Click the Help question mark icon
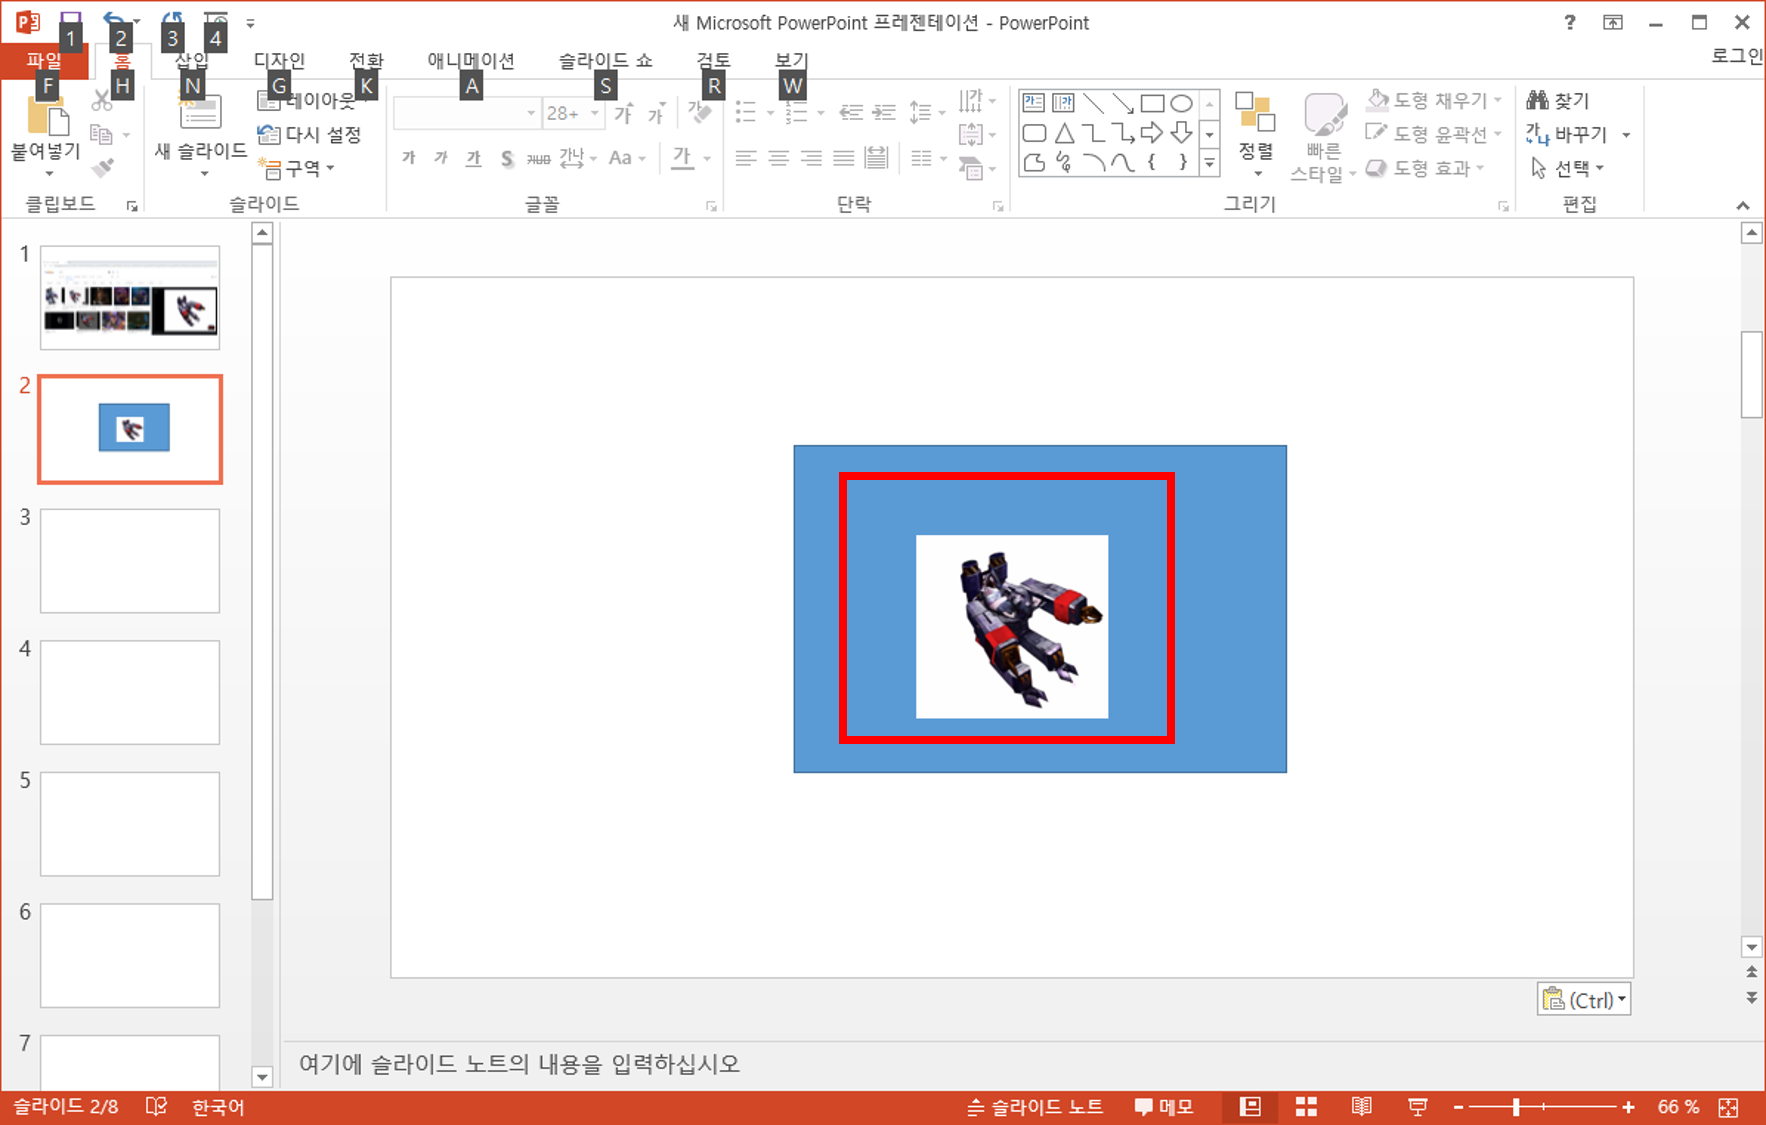The image size is (1766, 1125). (x=1570, y=22)
